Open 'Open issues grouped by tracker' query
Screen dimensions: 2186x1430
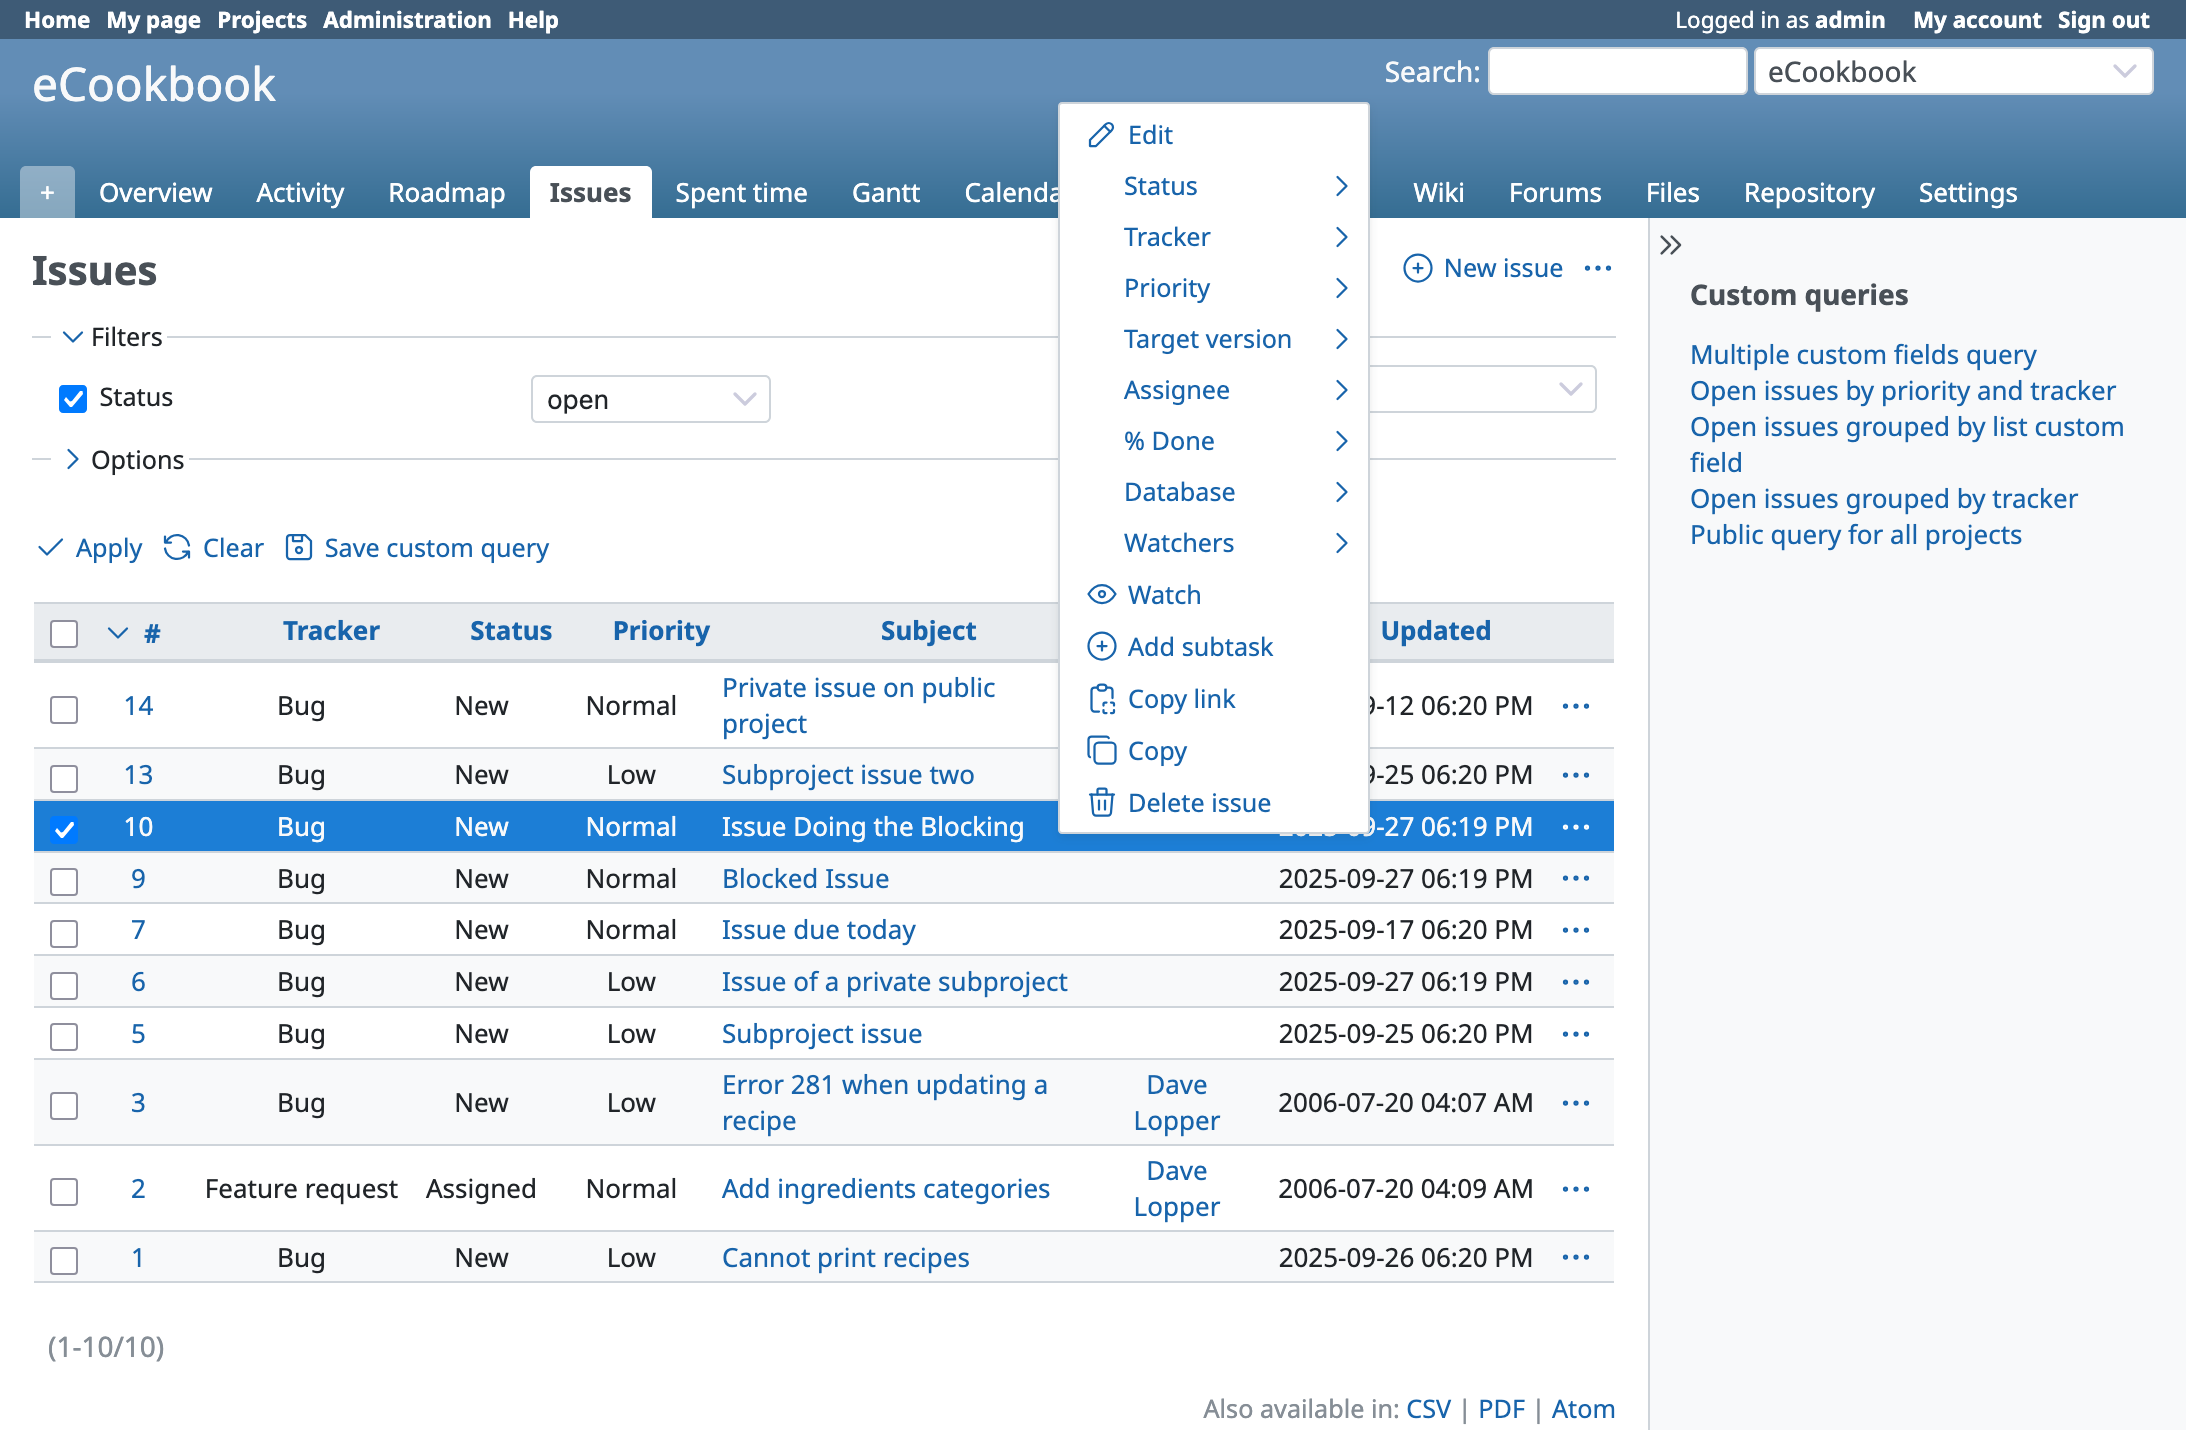click(1883, 499)
